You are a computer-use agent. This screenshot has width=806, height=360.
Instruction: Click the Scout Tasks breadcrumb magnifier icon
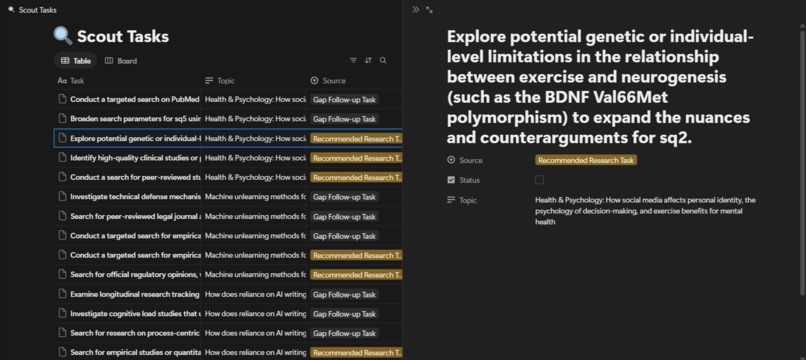tap(11, 10)
